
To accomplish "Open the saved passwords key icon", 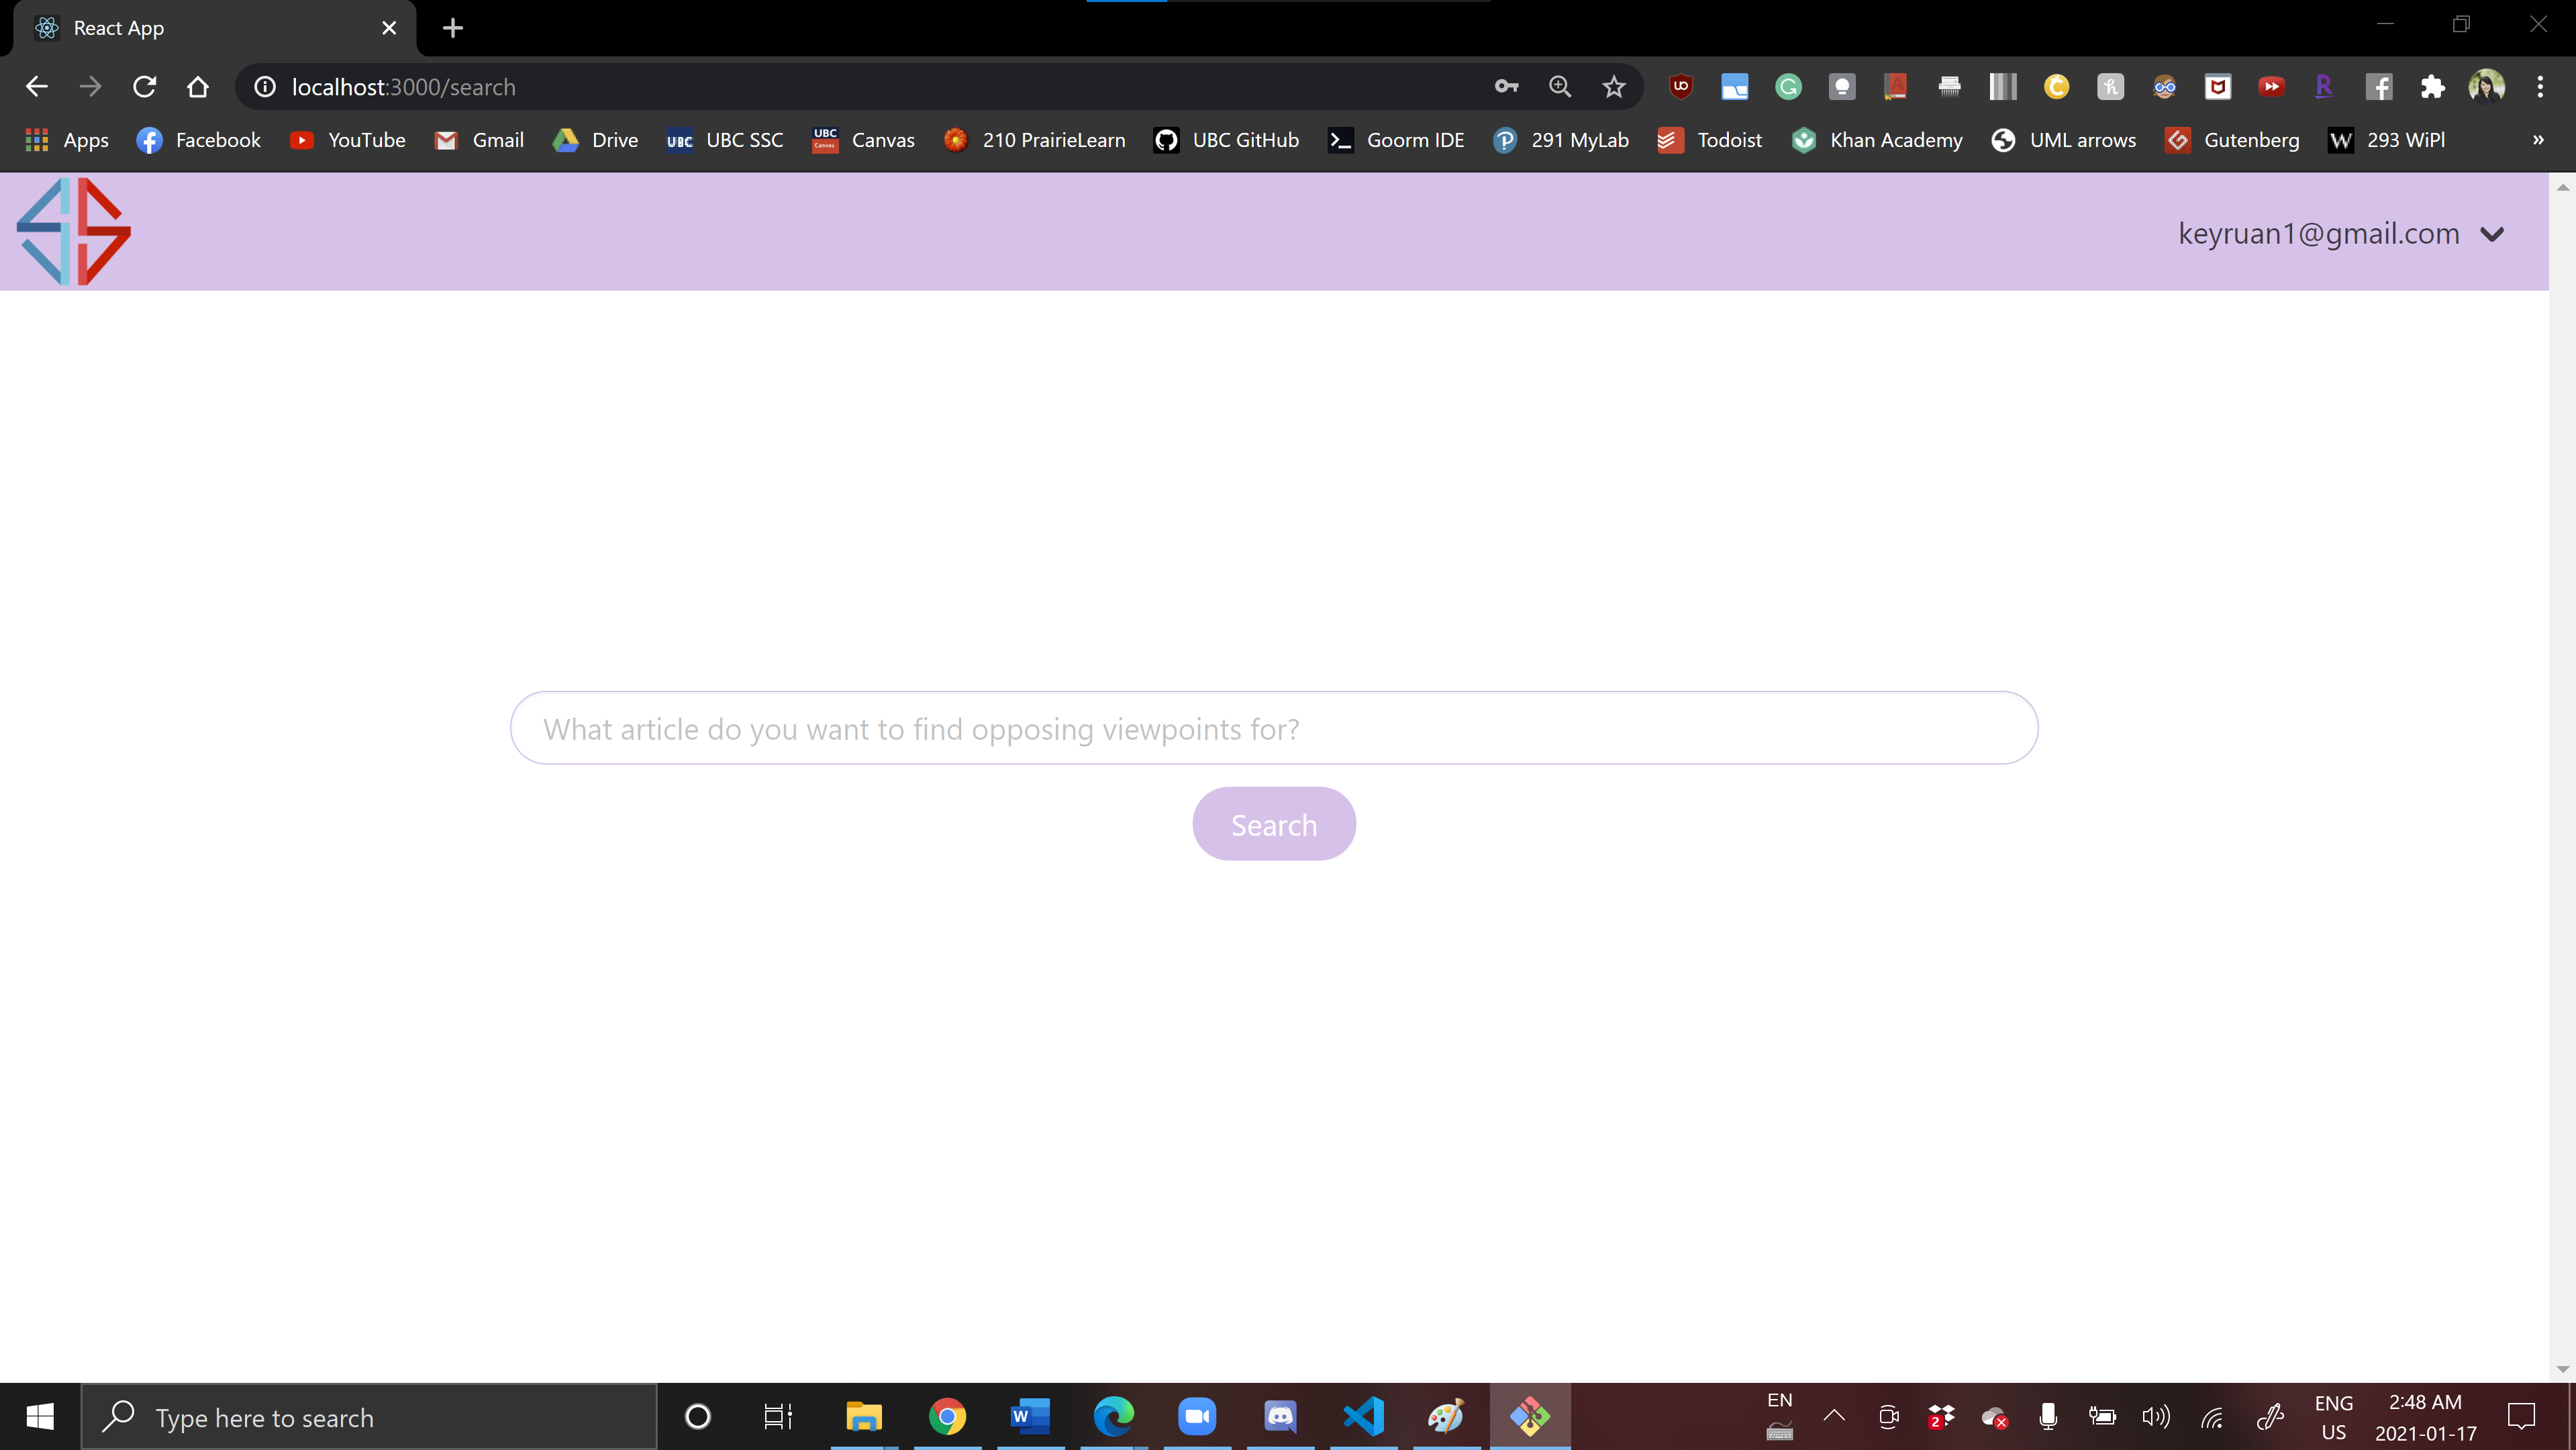I will click(x=1506, y=87).
